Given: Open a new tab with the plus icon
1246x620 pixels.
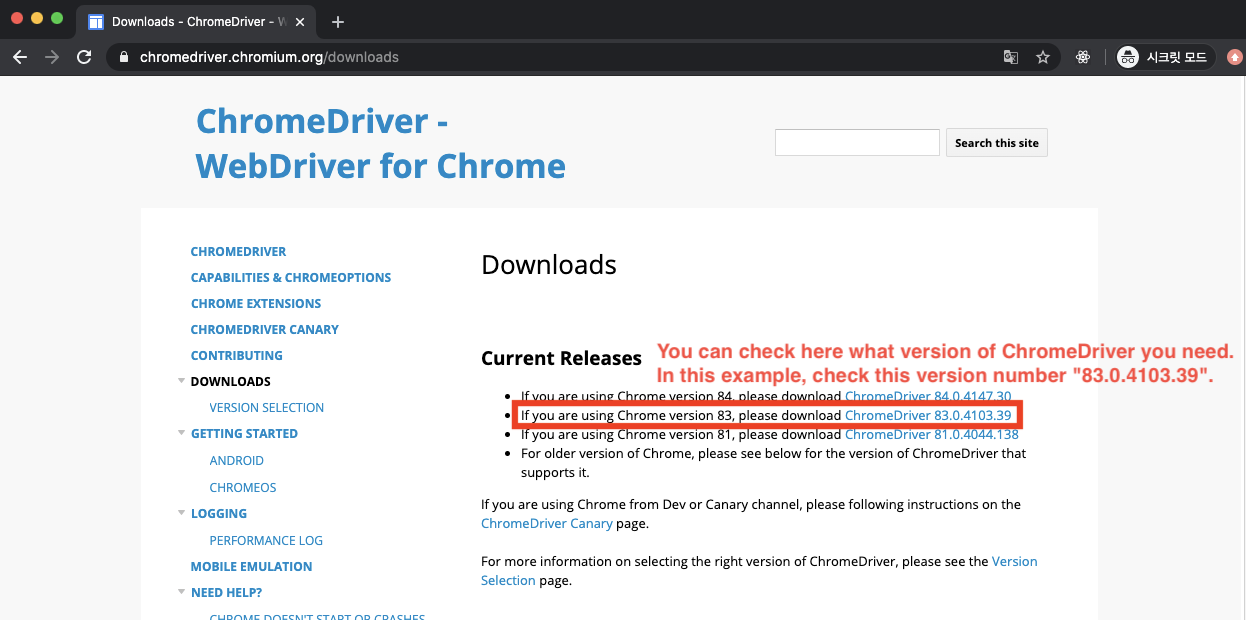Looking at the screenshot, I should click(338, 21).
